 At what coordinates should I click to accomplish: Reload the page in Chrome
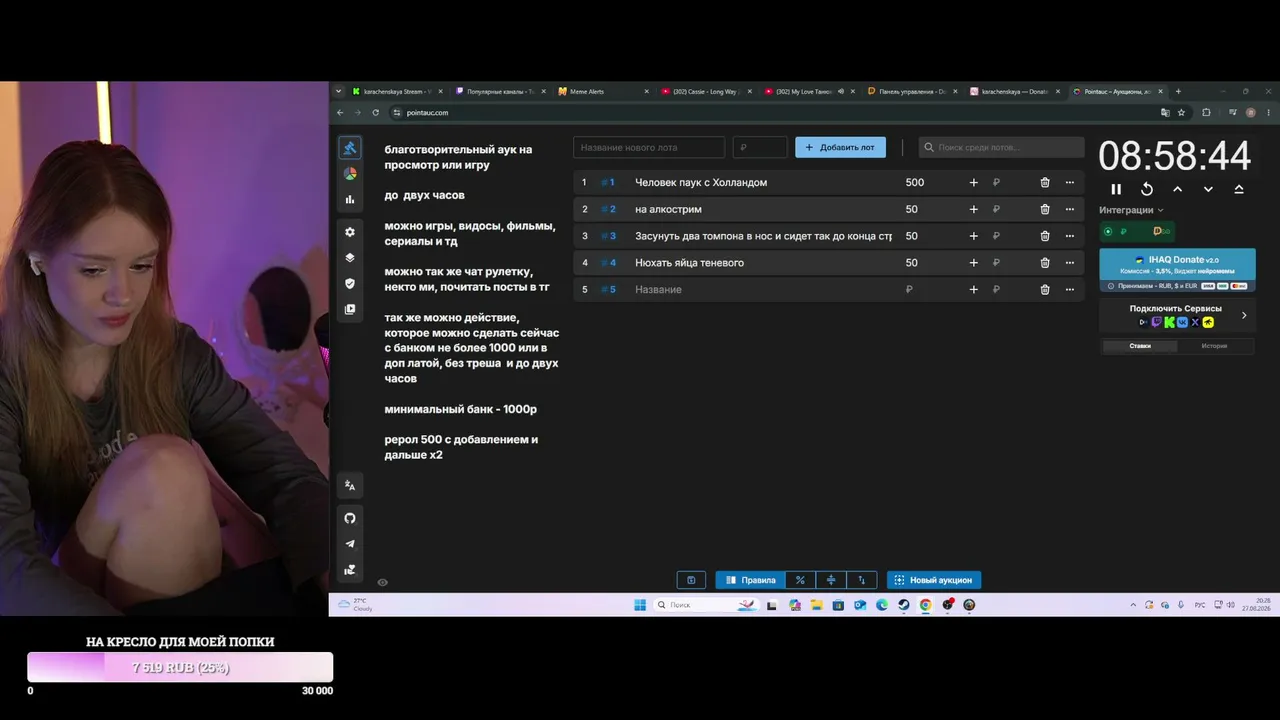coord(375,112)
